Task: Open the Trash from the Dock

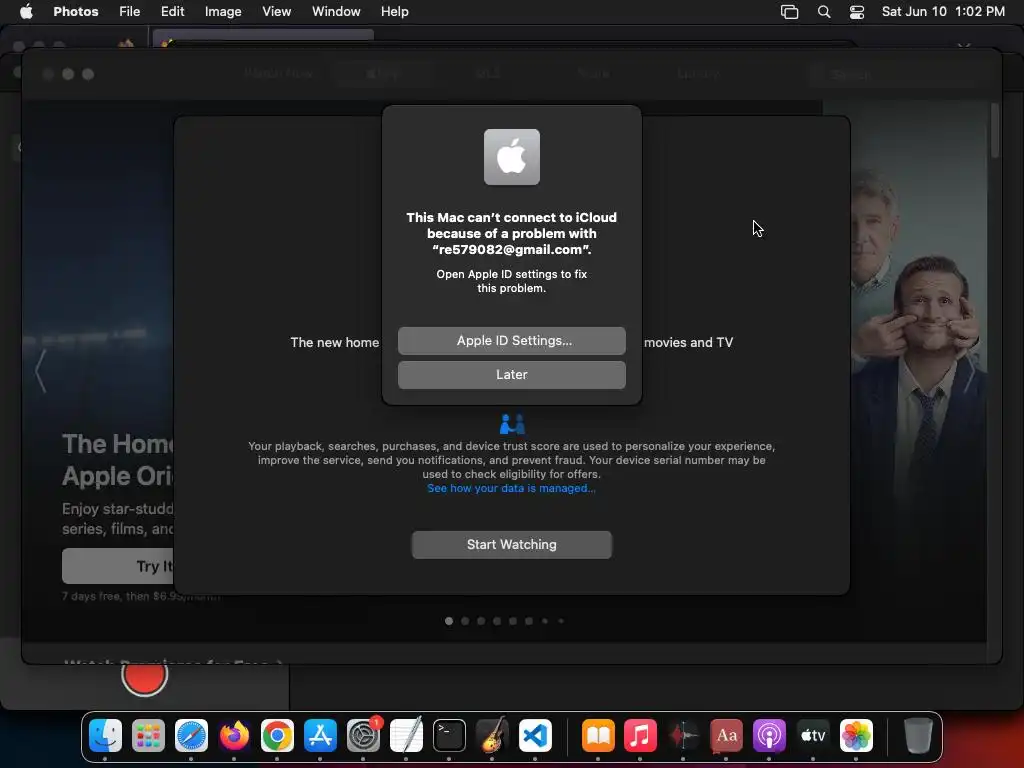Action: [918, 736]
